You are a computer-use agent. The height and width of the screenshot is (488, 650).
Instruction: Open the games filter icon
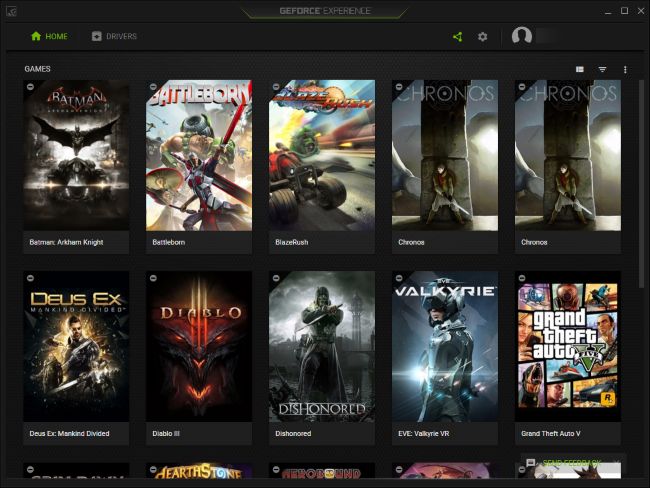tap(602, 69)
